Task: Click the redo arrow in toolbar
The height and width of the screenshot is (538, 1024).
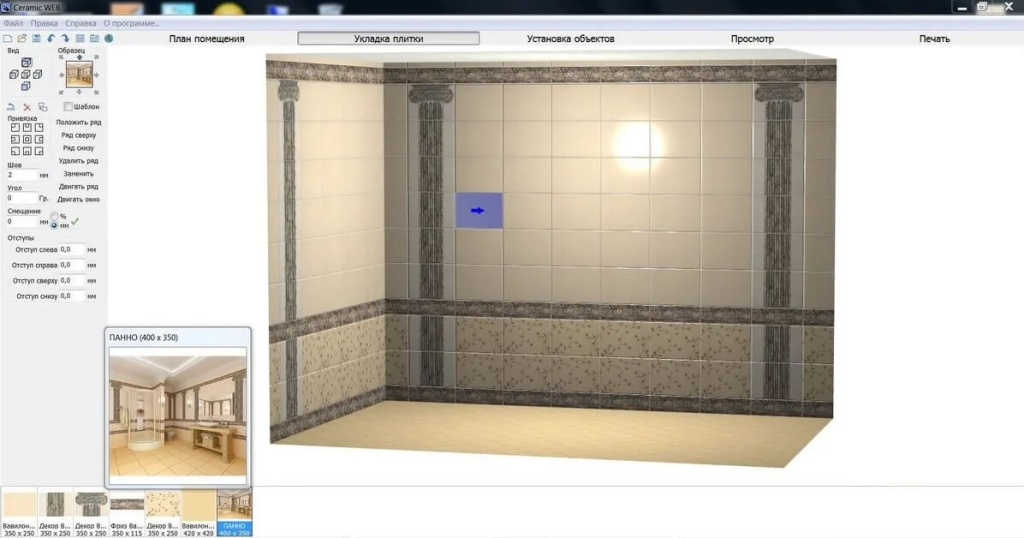Action: click(x=64, y=38)
